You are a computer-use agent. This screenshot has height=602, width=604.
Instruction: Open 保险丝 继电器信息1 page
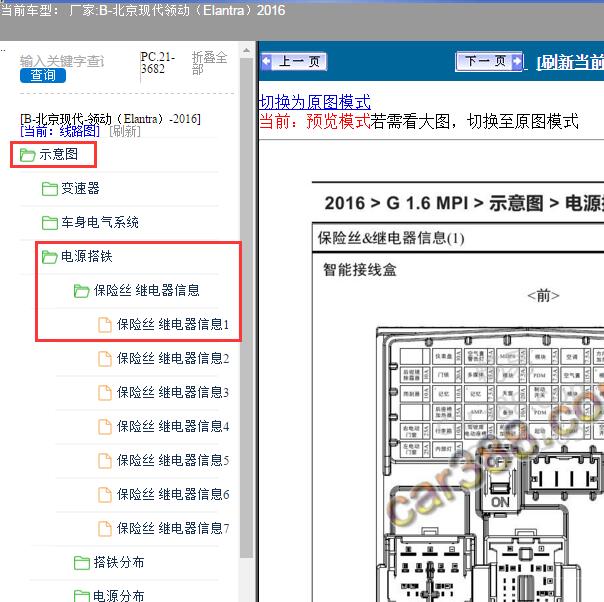point(173,324)
